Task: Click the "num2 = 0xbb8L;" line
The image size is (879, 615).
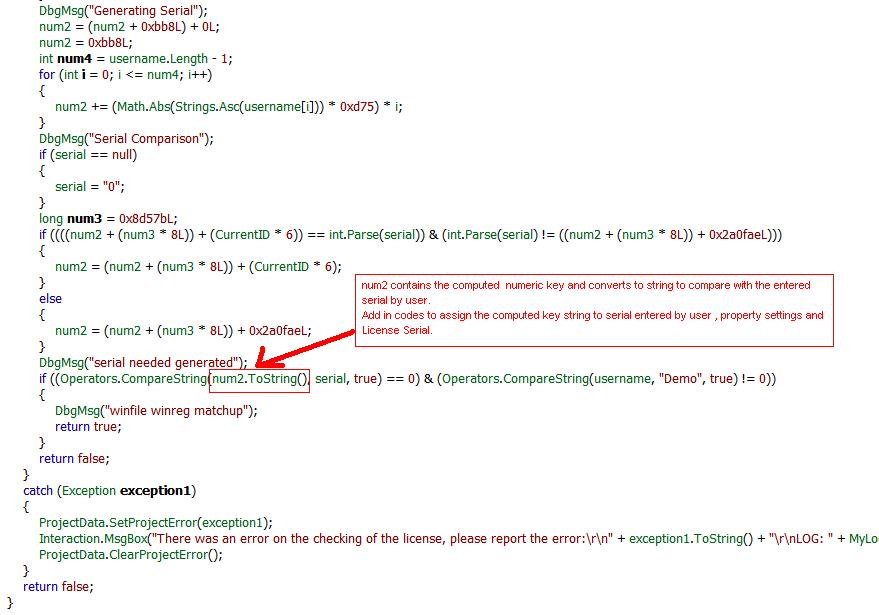Action: pyautogui.click(x=85, y=43)
